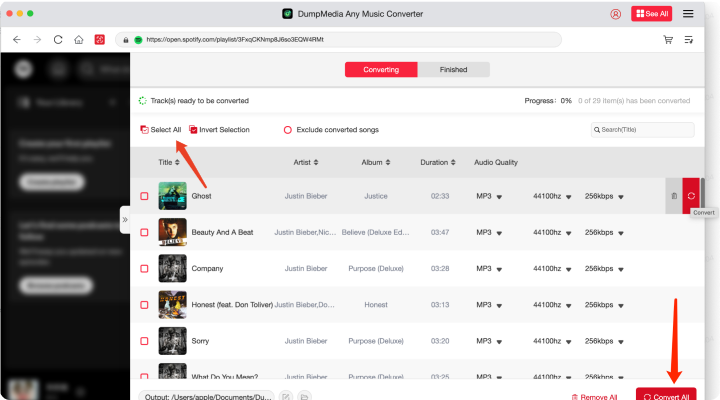Click the red converter icon in toolbar

(x=100, y=39)
